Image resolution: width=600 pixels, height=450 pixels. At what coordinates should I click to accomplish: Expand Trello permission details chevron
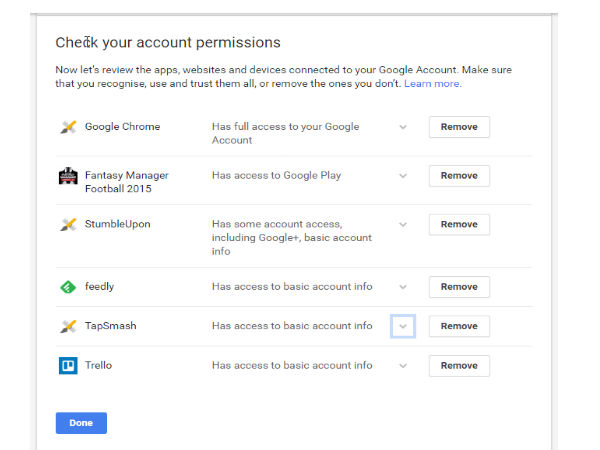(403, 366)
